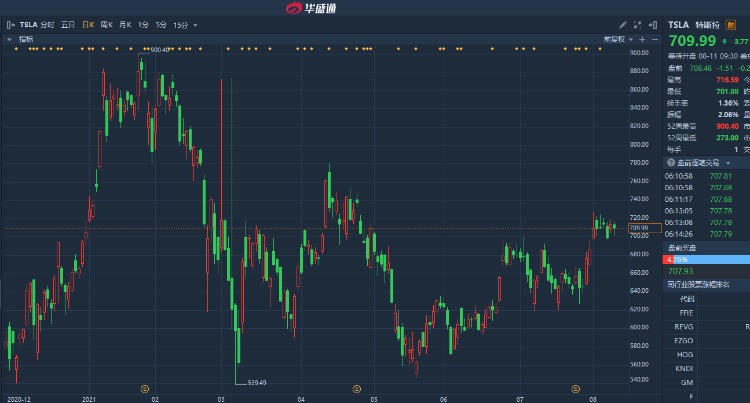Click the 代码 column header
The height and width of the screenshot is (403, 750).
[687, 299]
